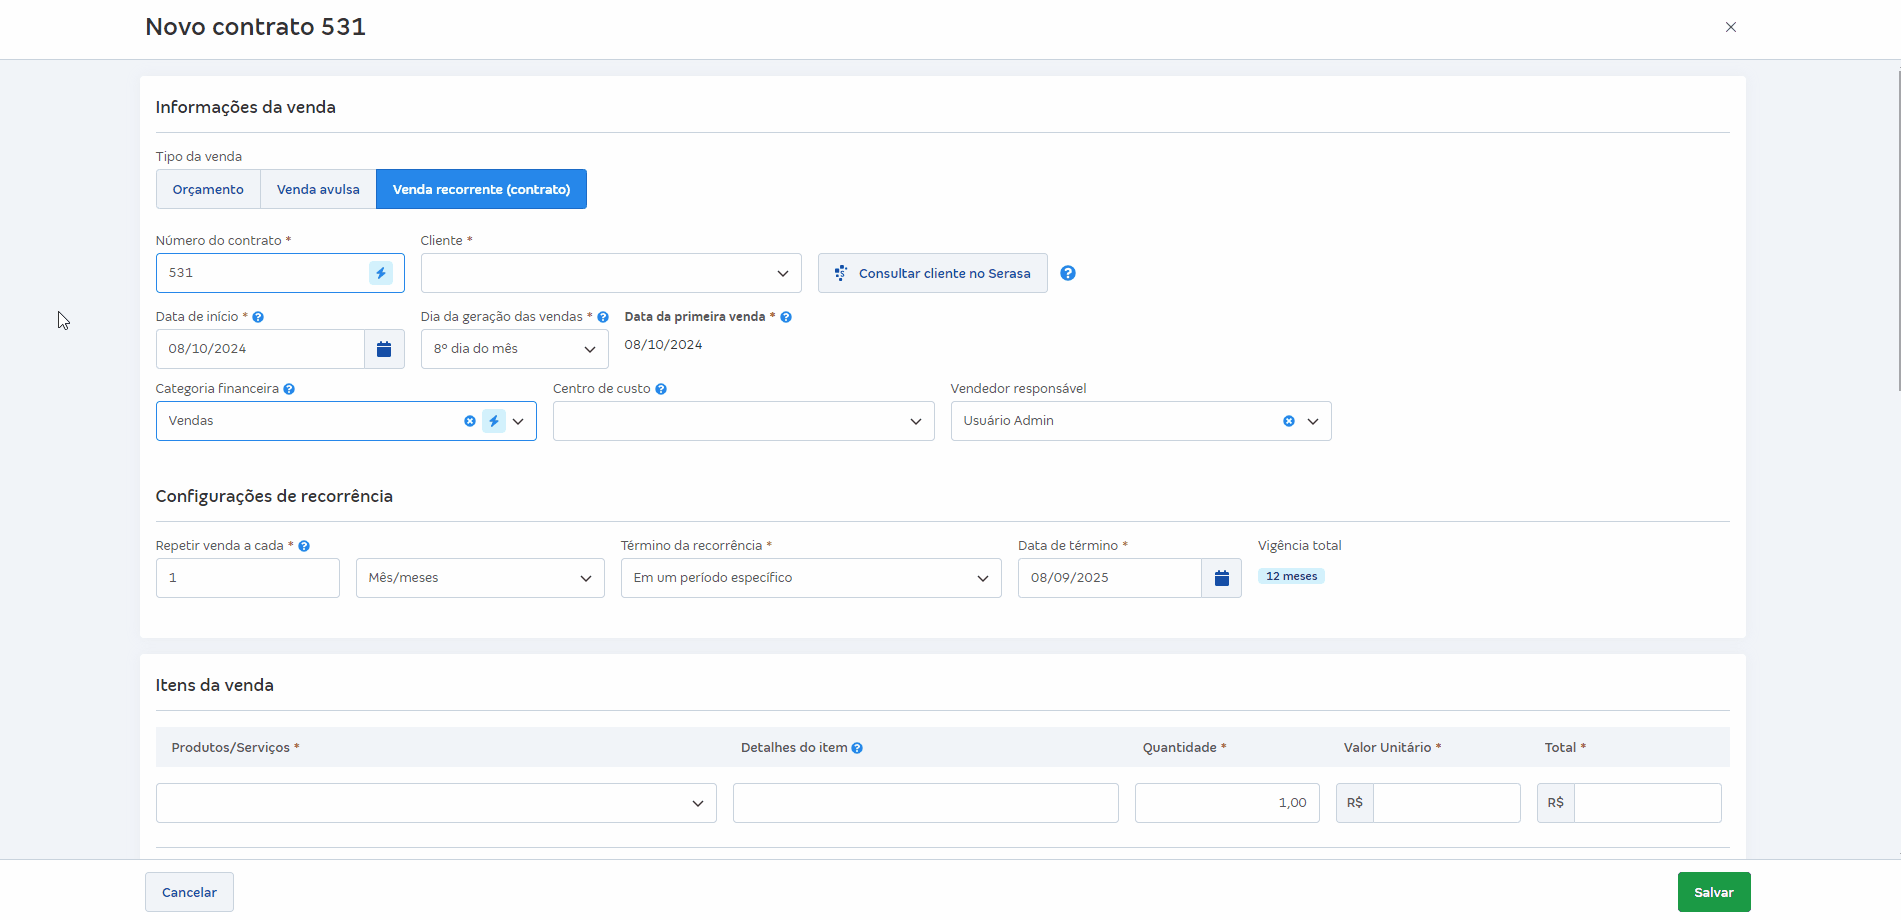
Task: Click lightning icon in Categoria financeira field
Action: click(494, 421)
